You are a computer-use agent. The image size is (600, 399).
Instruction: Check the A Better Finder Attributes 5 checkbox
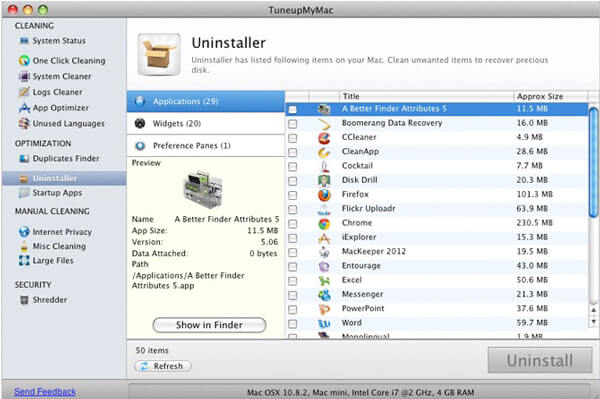[x=293, y=110]
